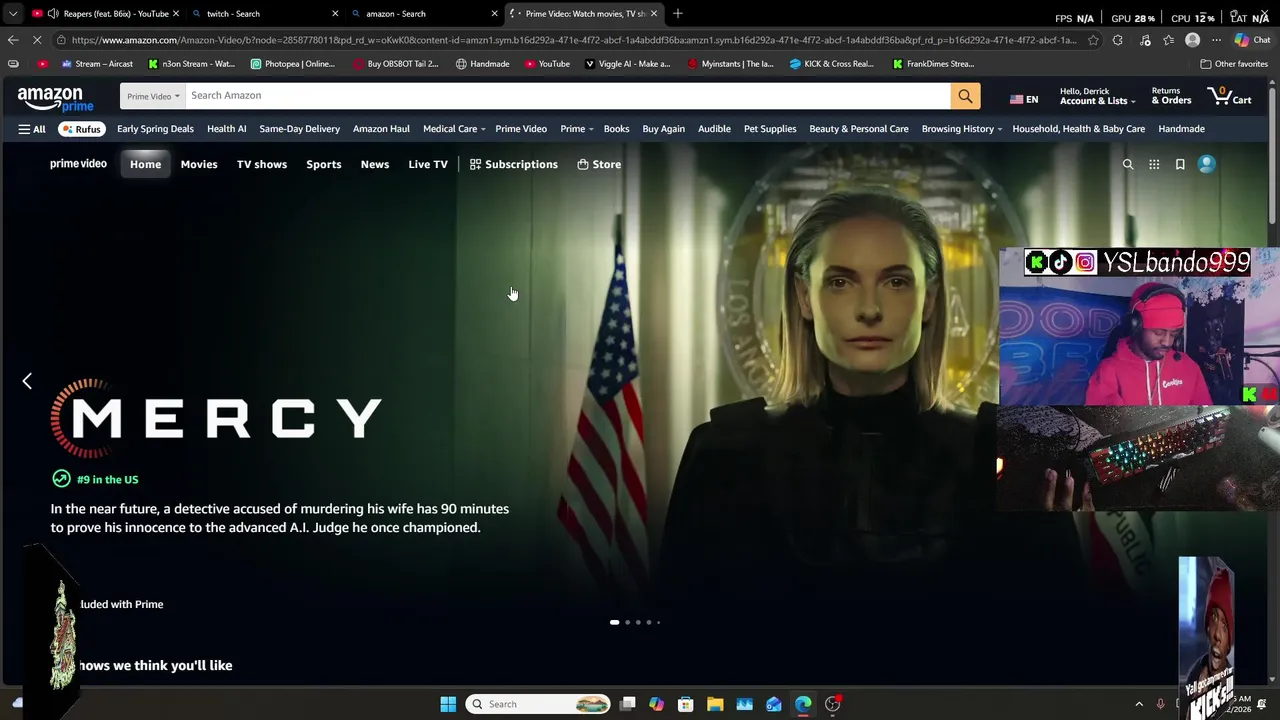Switch to the amazon - Search tab
The image size is (1280, 720).
pos(424,13)
